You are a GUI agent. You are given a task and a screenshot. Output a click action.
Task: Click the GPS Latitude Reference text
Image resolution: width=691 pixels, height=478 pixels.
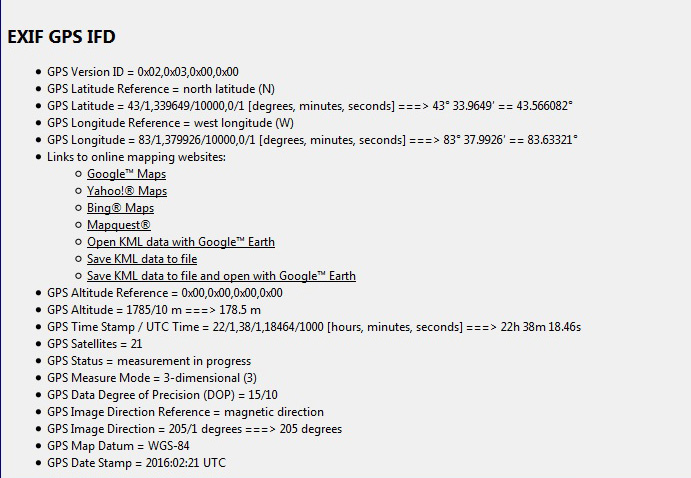point(161,89)
